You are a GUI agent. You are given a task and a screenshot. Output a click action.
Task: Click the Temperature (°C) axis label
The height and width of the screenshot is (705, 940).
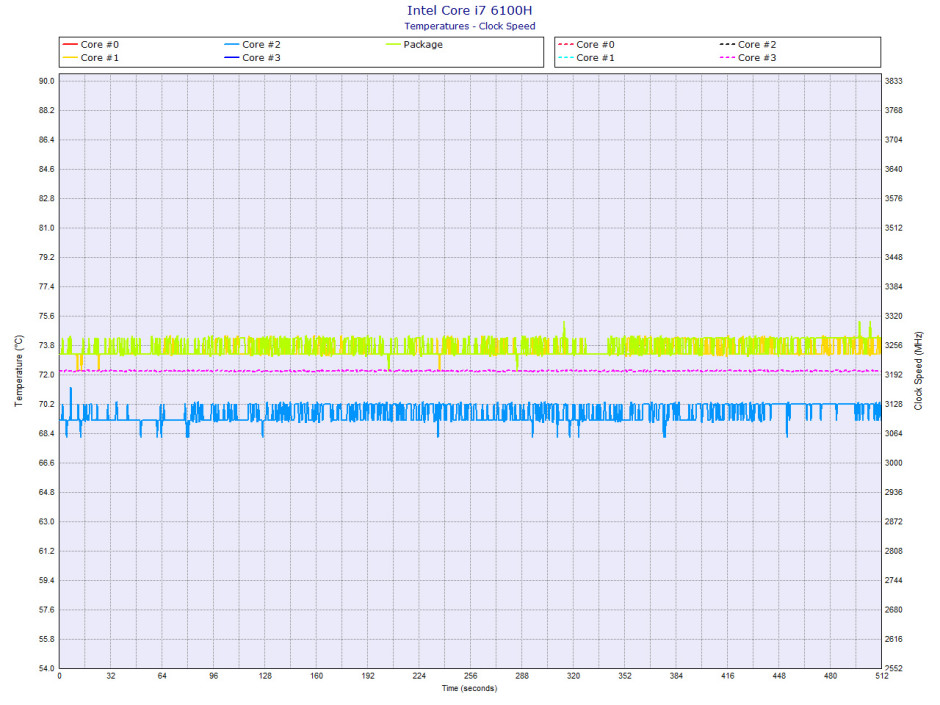(19, 371)
